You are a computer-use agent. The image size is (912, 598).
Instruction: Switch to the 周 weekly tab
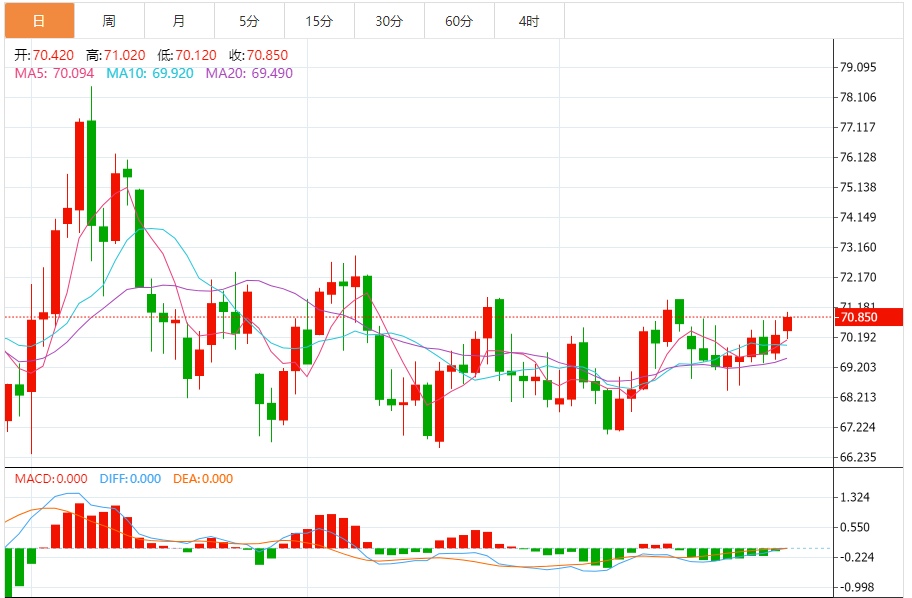[x=109, y=21]
